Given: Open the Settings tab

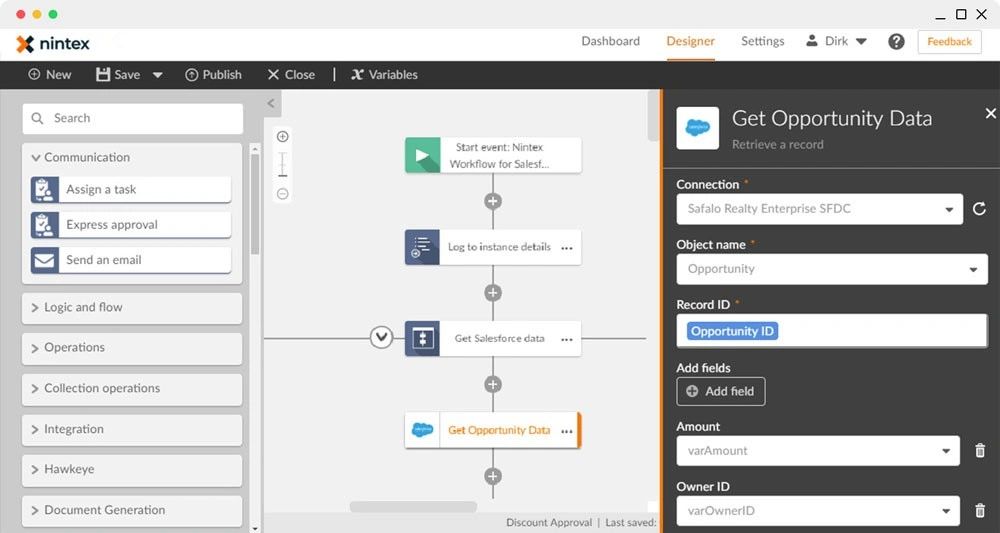Looking at the screenshot, I should click(x=762, y=41).
